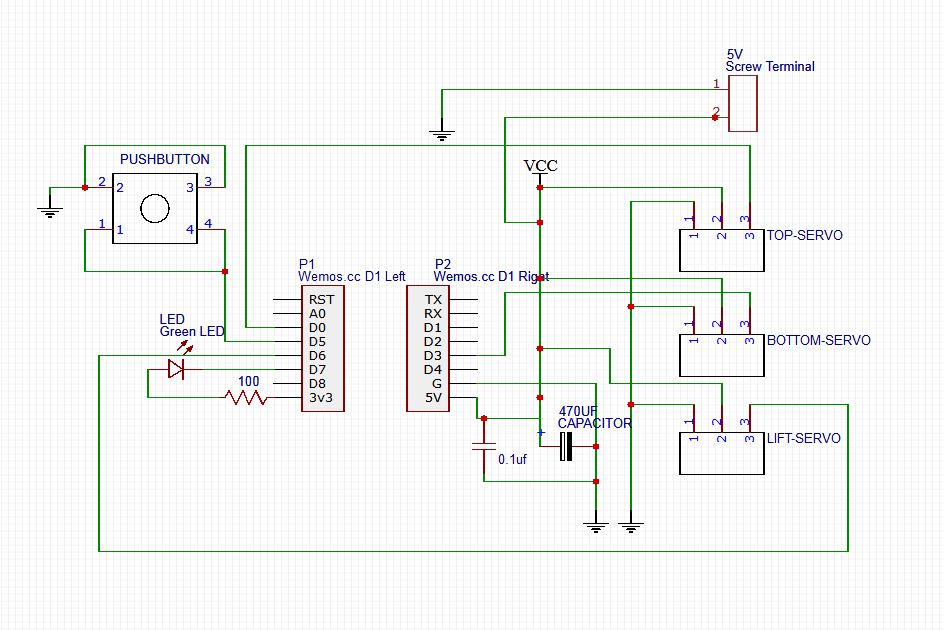Click the VCC power symbol
Viewport: 944px width, 630px height.
[x=540, y=170]
